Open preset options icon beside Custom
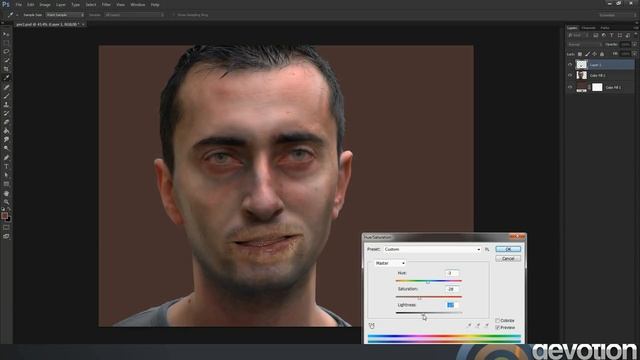 click(x=487, y=249)
